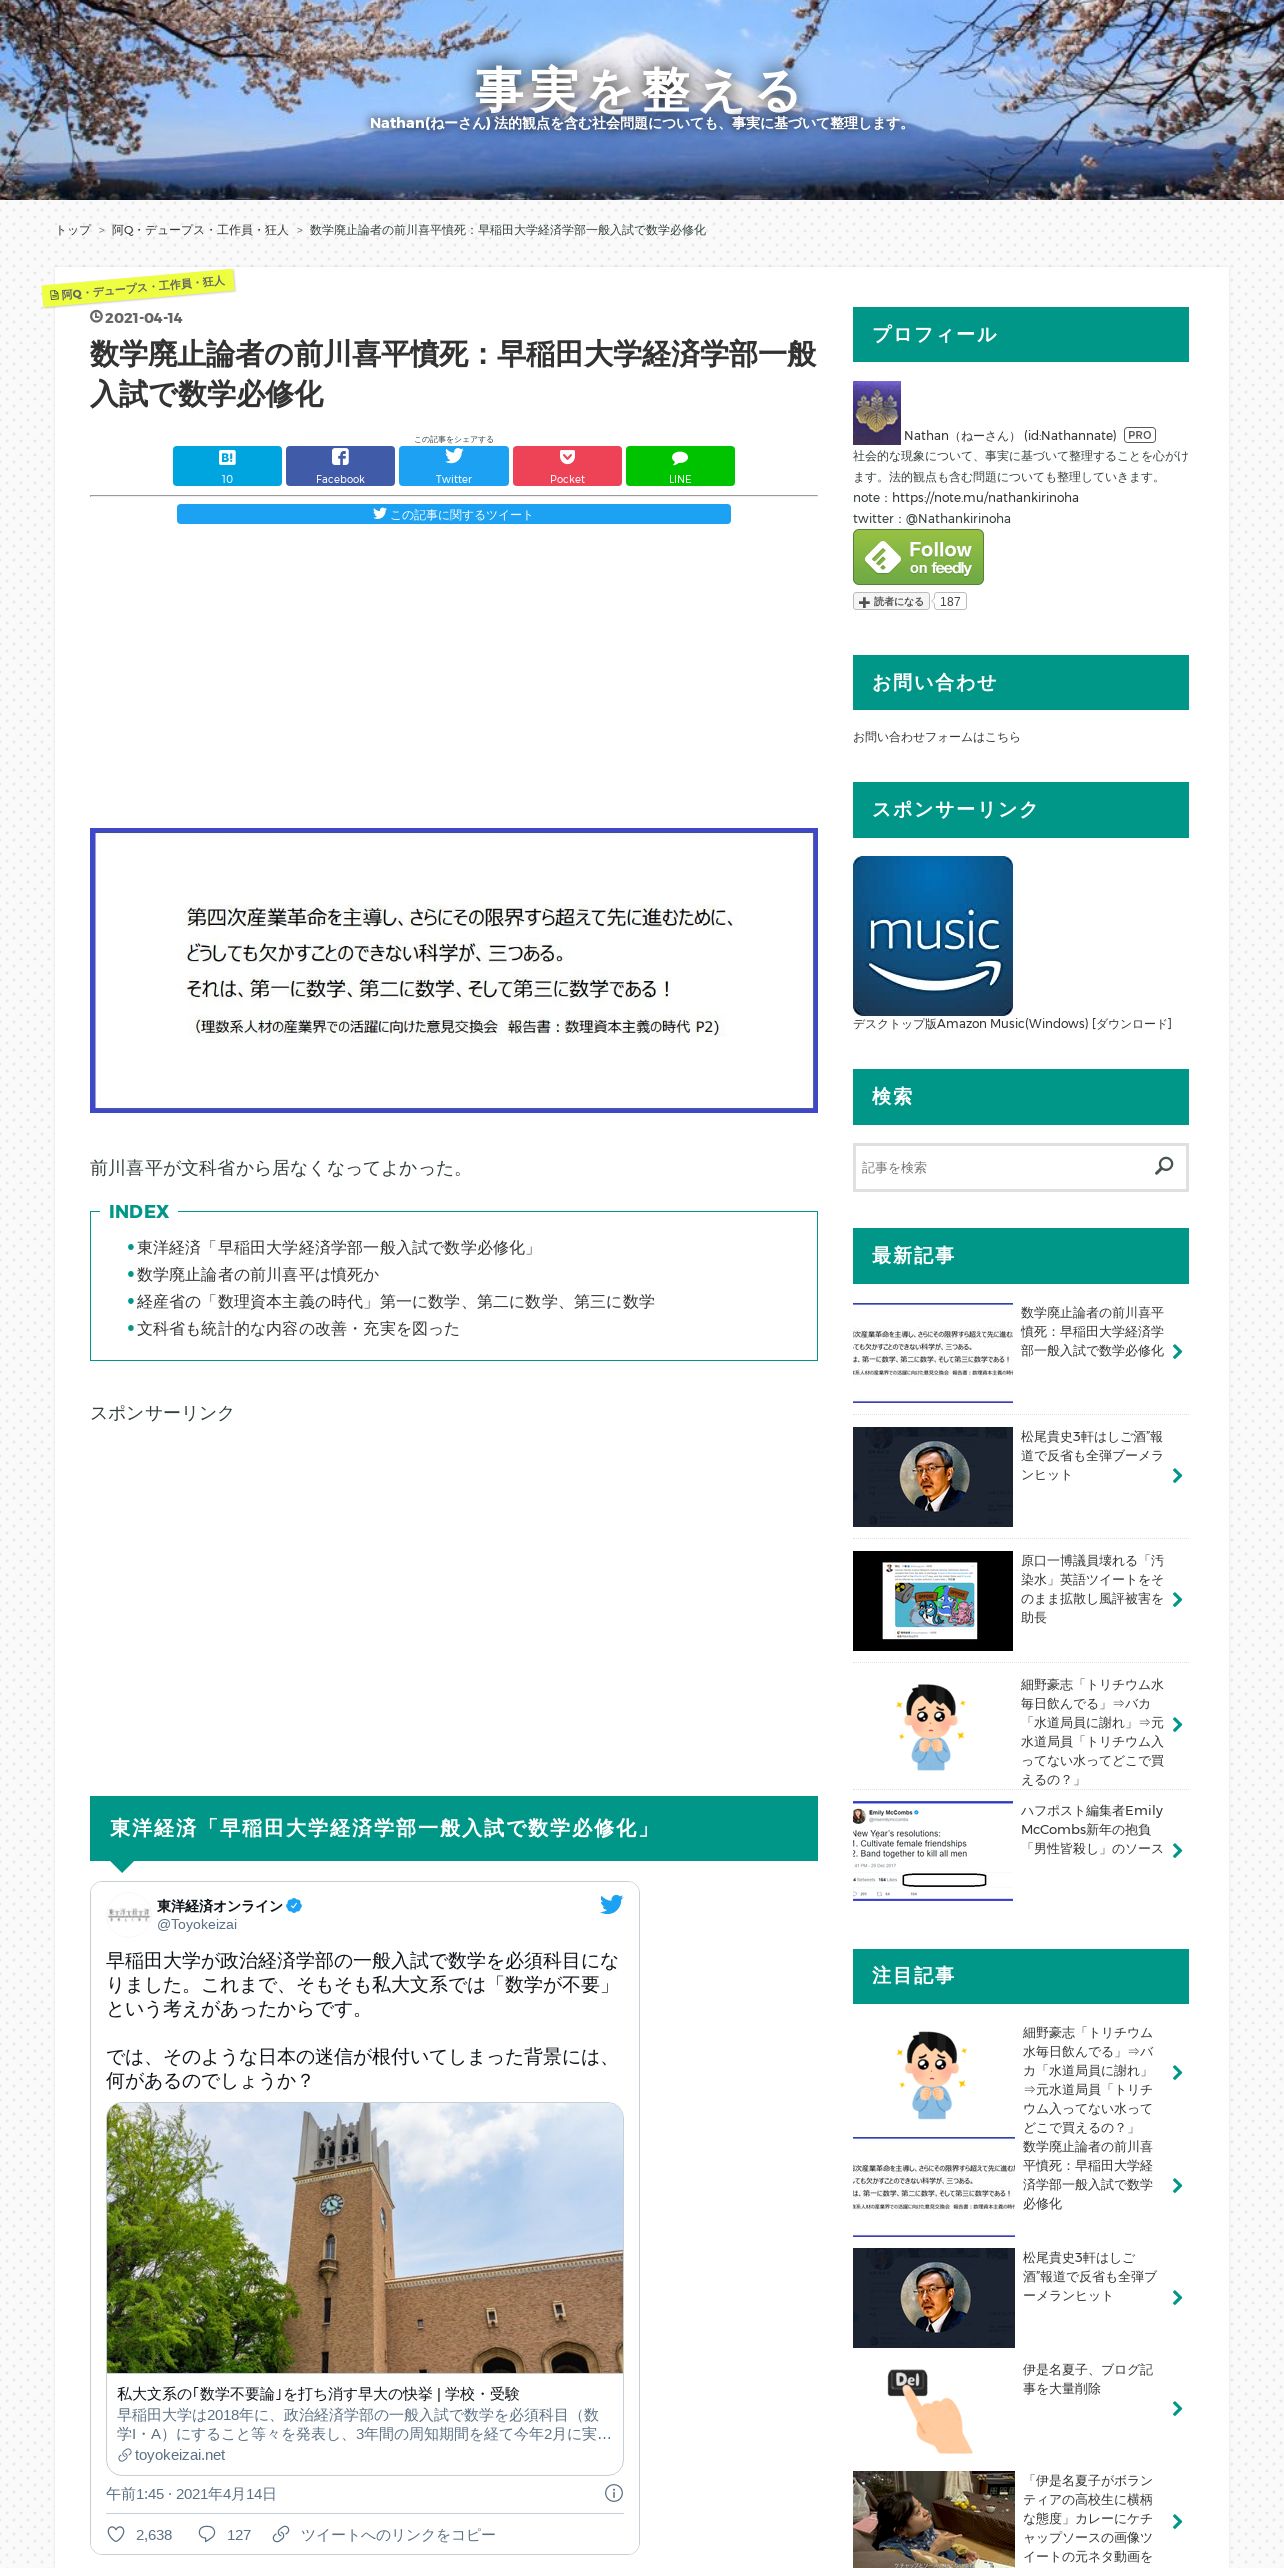The height and width of the screenshot is (2568, 1284).
Task: Click Twitter bird logo in embedded tweet
Action: (x=611, y=1905)
